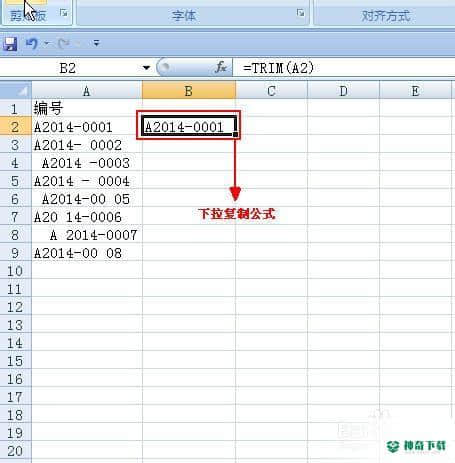Select cell containing A2014-0007
Image resolution: width=455 pixels, height=463 pixels.
(x=87, y=235)
